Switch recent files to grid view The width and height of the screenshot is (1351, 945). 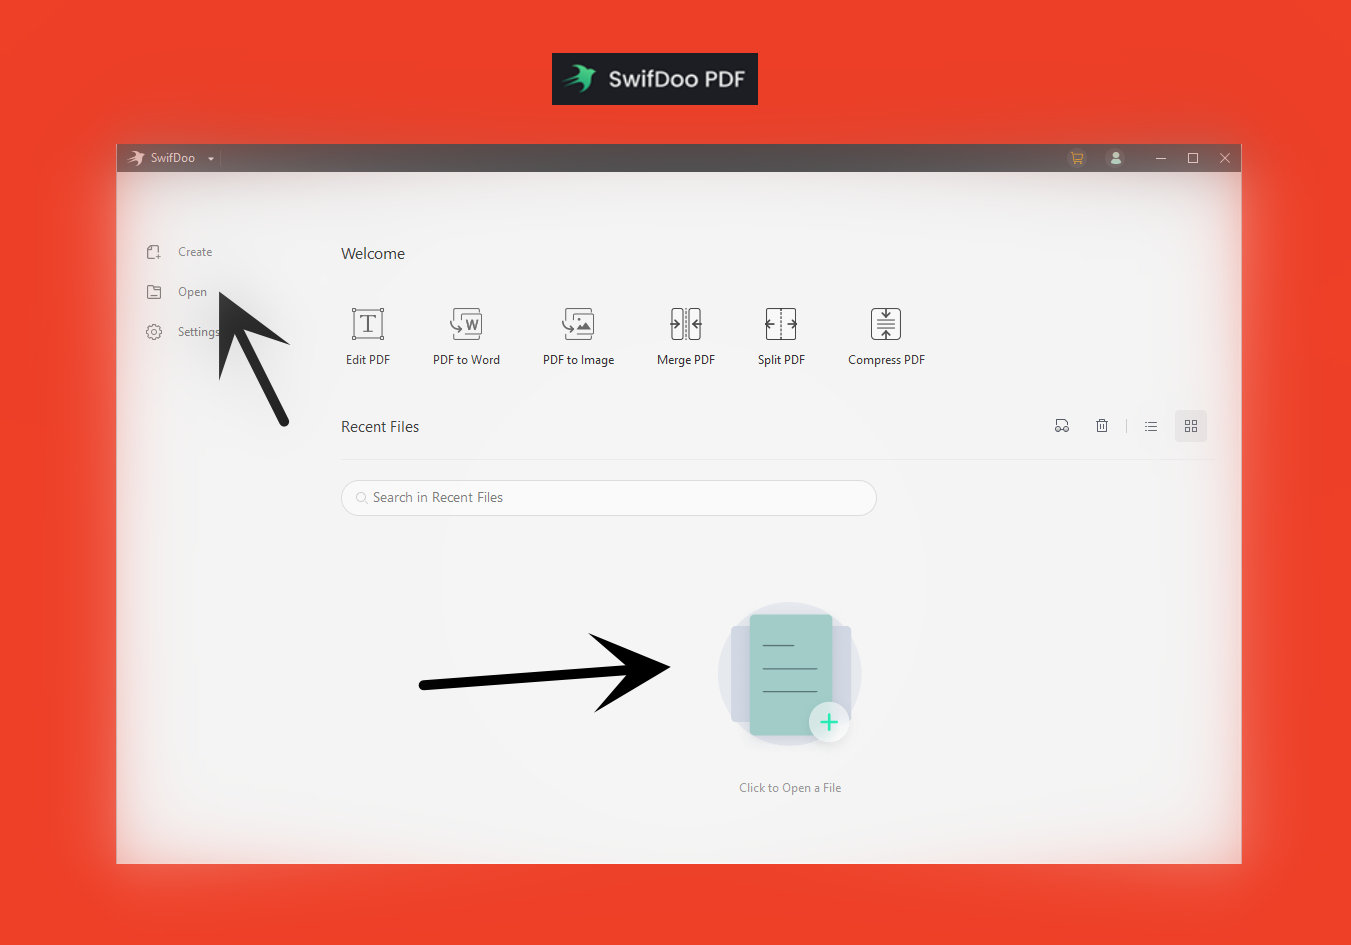1191,426
